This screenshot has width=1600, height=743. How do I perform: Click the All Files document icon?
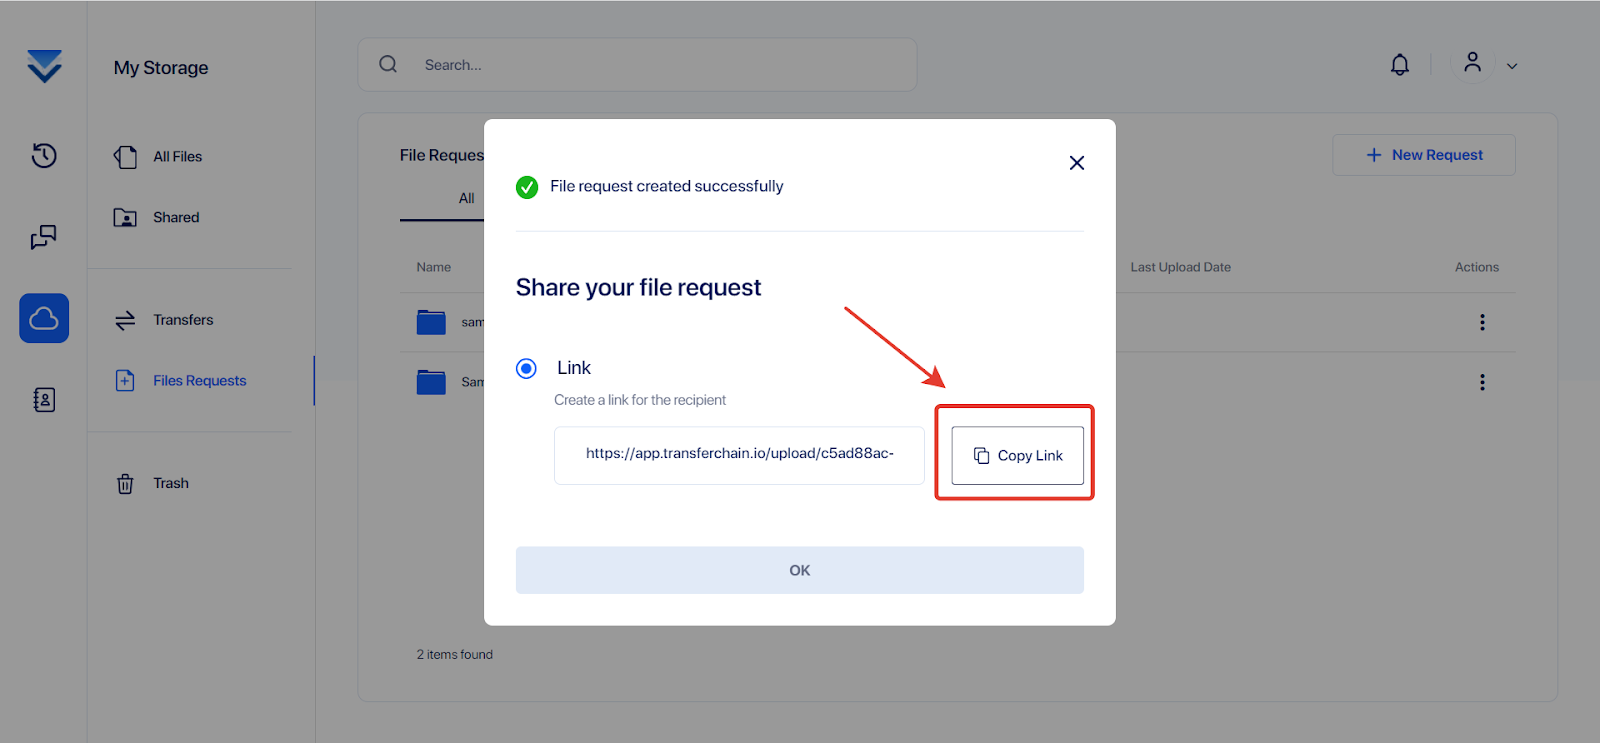click(125, 157)
